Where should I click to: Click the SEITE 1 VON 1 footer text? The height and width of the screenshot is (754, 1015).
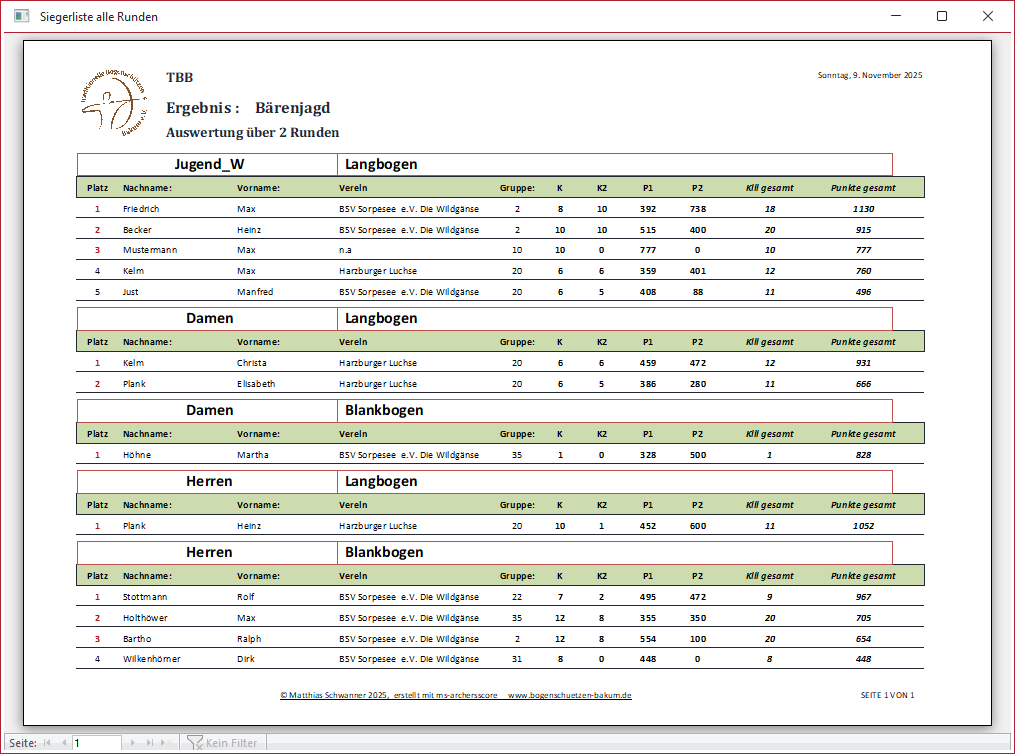coord(887,695)
